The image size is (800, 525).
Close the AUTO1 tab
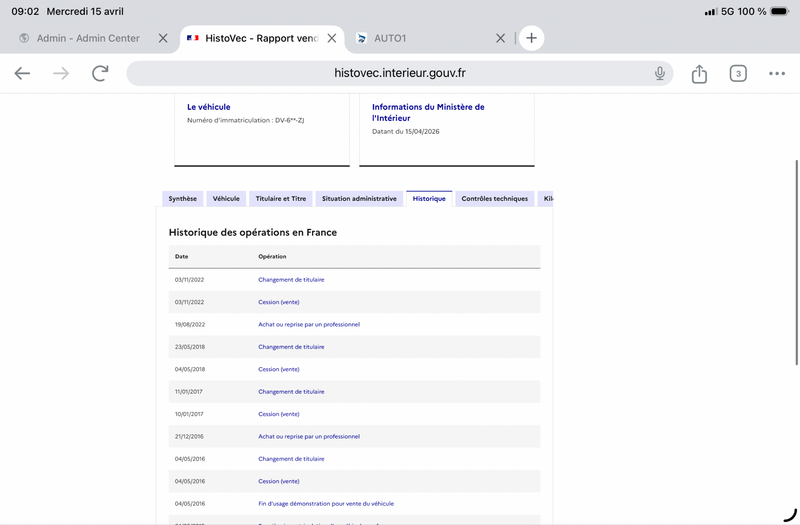(501, 38)
